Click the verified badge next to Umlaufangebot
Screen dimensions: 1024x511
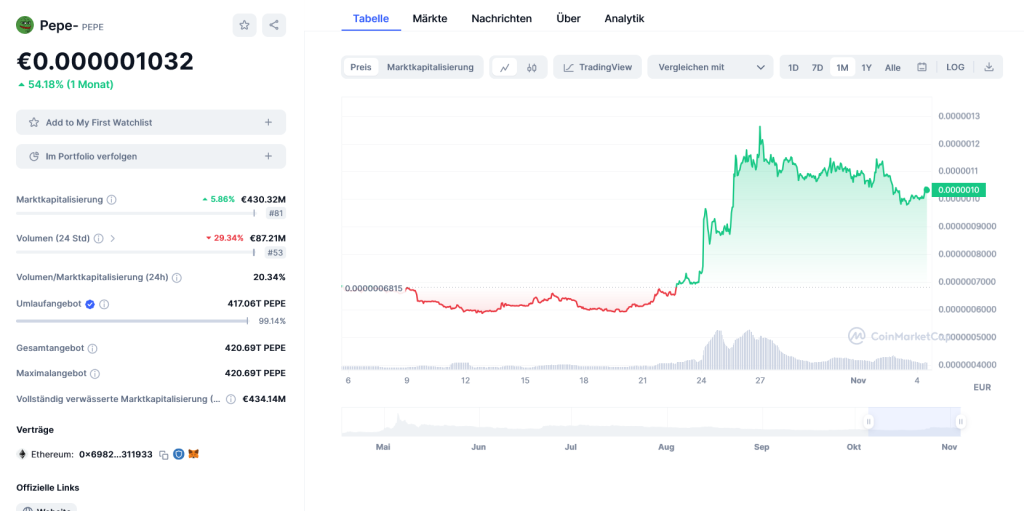90,304
